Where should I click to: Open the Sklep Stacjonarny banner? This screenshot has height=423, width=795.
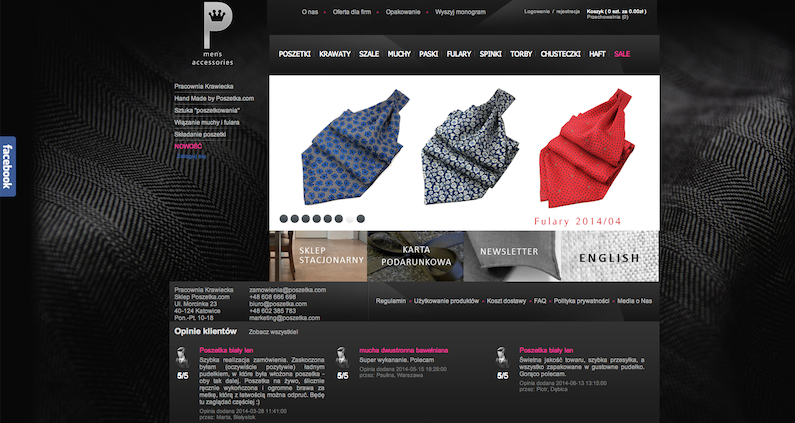(318, 256)
